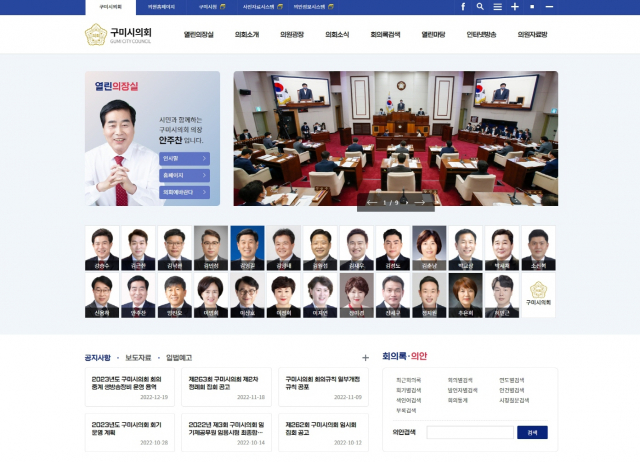
Task: Open search via the magnifier icon
Action: 480,6
